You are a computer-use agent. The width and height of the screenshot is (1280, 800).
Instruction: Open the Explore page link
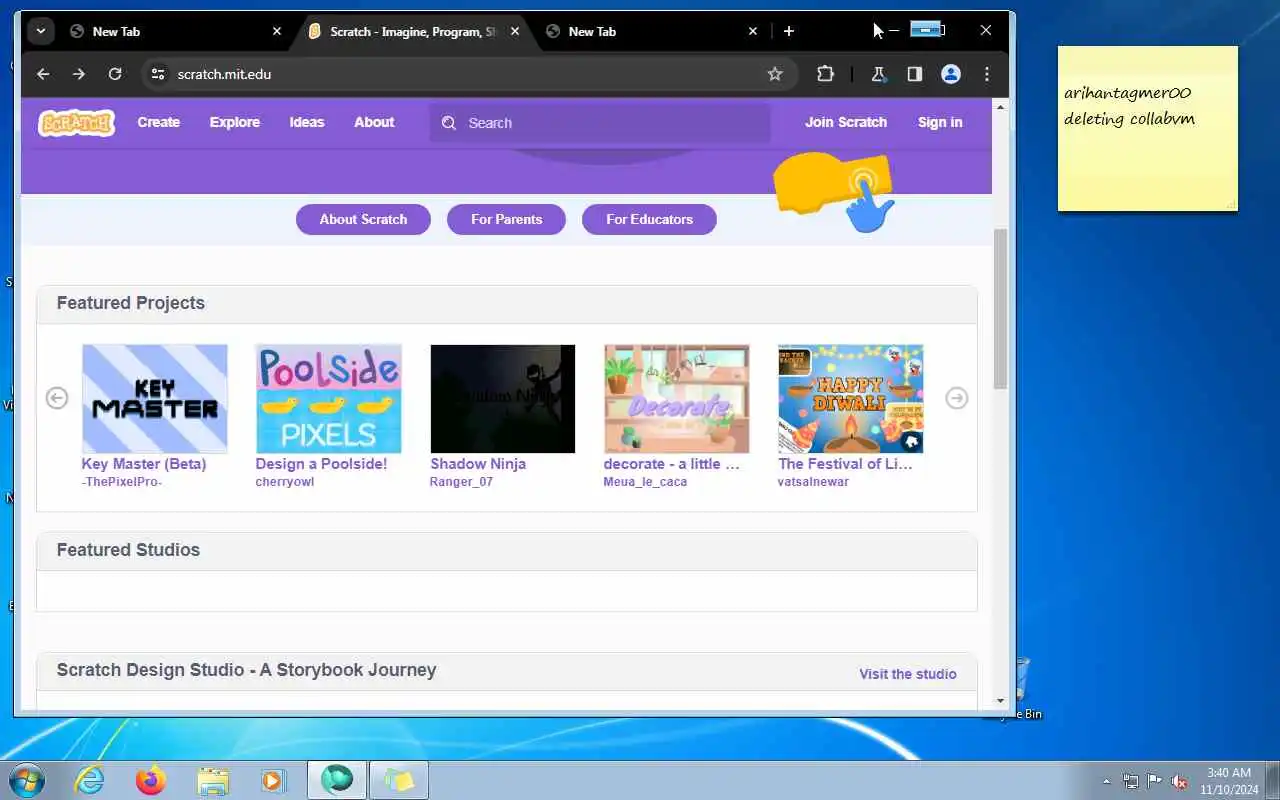[235, 122]
